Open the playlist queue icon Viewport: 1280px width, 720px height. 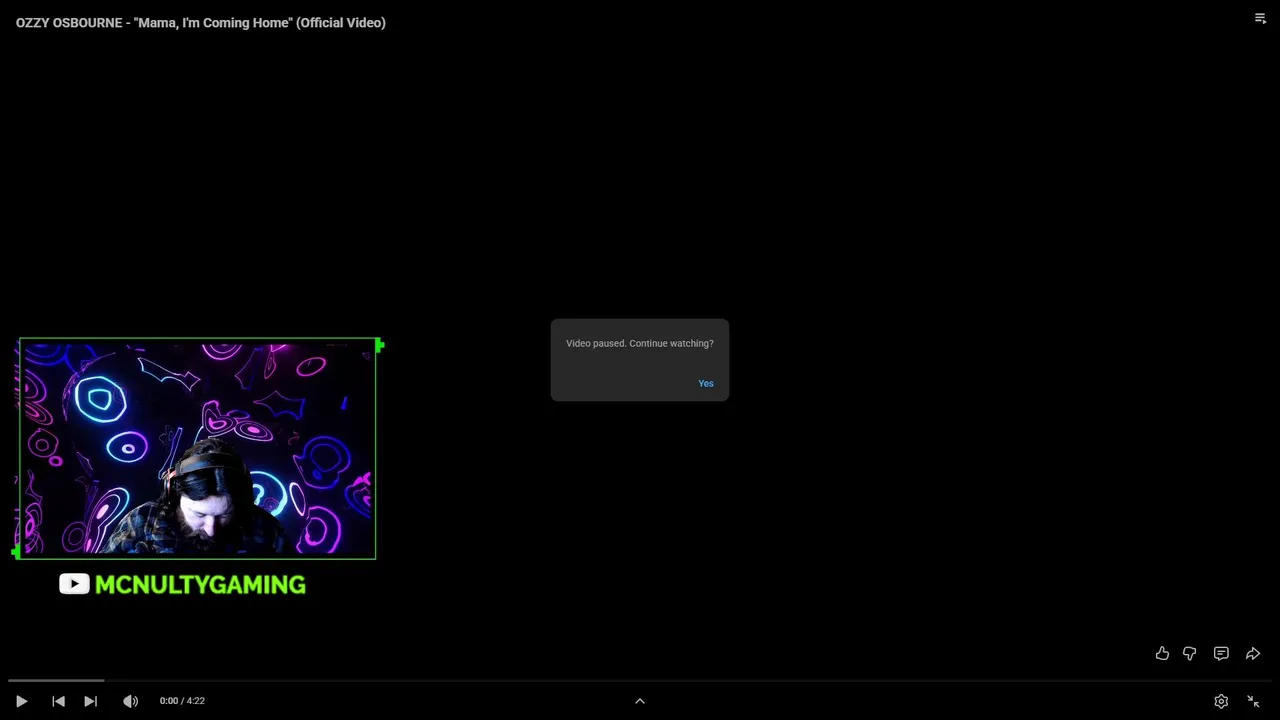click(1260, 18)
